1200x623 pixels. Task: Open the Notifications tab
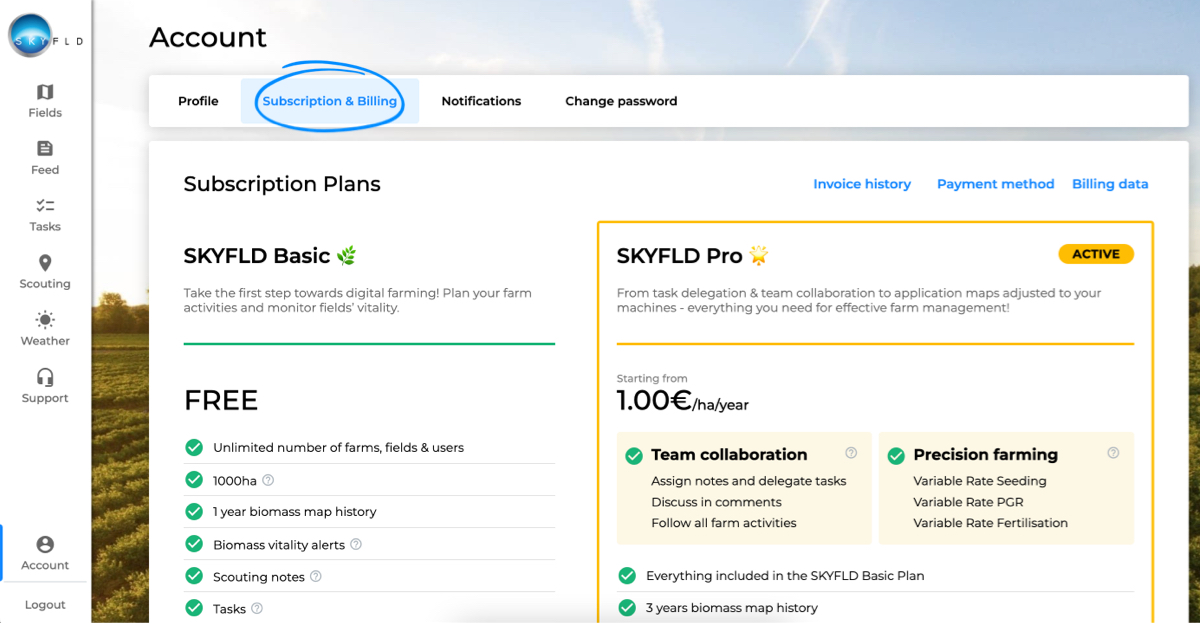point(481,101)
